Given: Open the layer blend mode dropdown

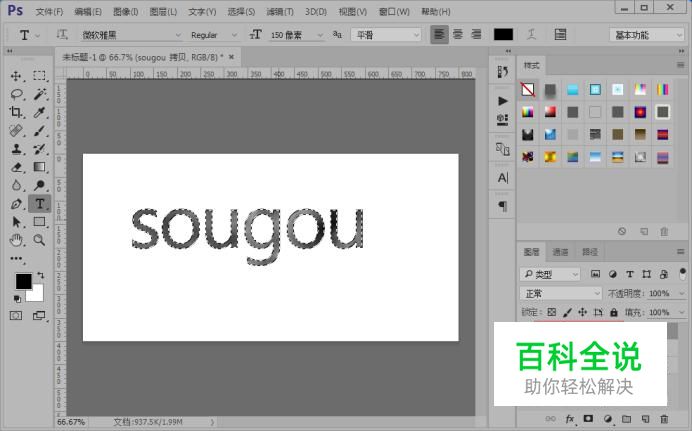Looking at the screenshot, I should pyautogui.click(x=561, y=293).
